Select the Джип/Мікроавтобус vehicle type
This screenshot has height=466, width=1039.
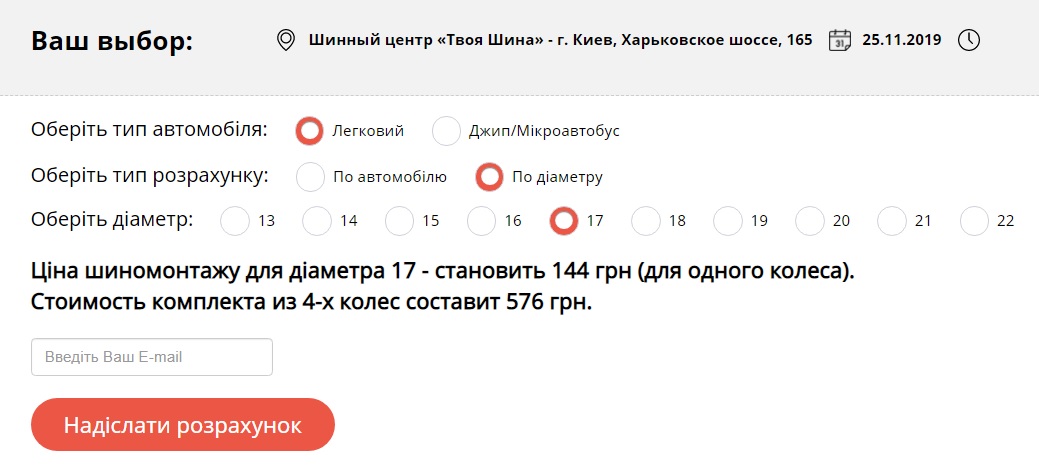446,131
